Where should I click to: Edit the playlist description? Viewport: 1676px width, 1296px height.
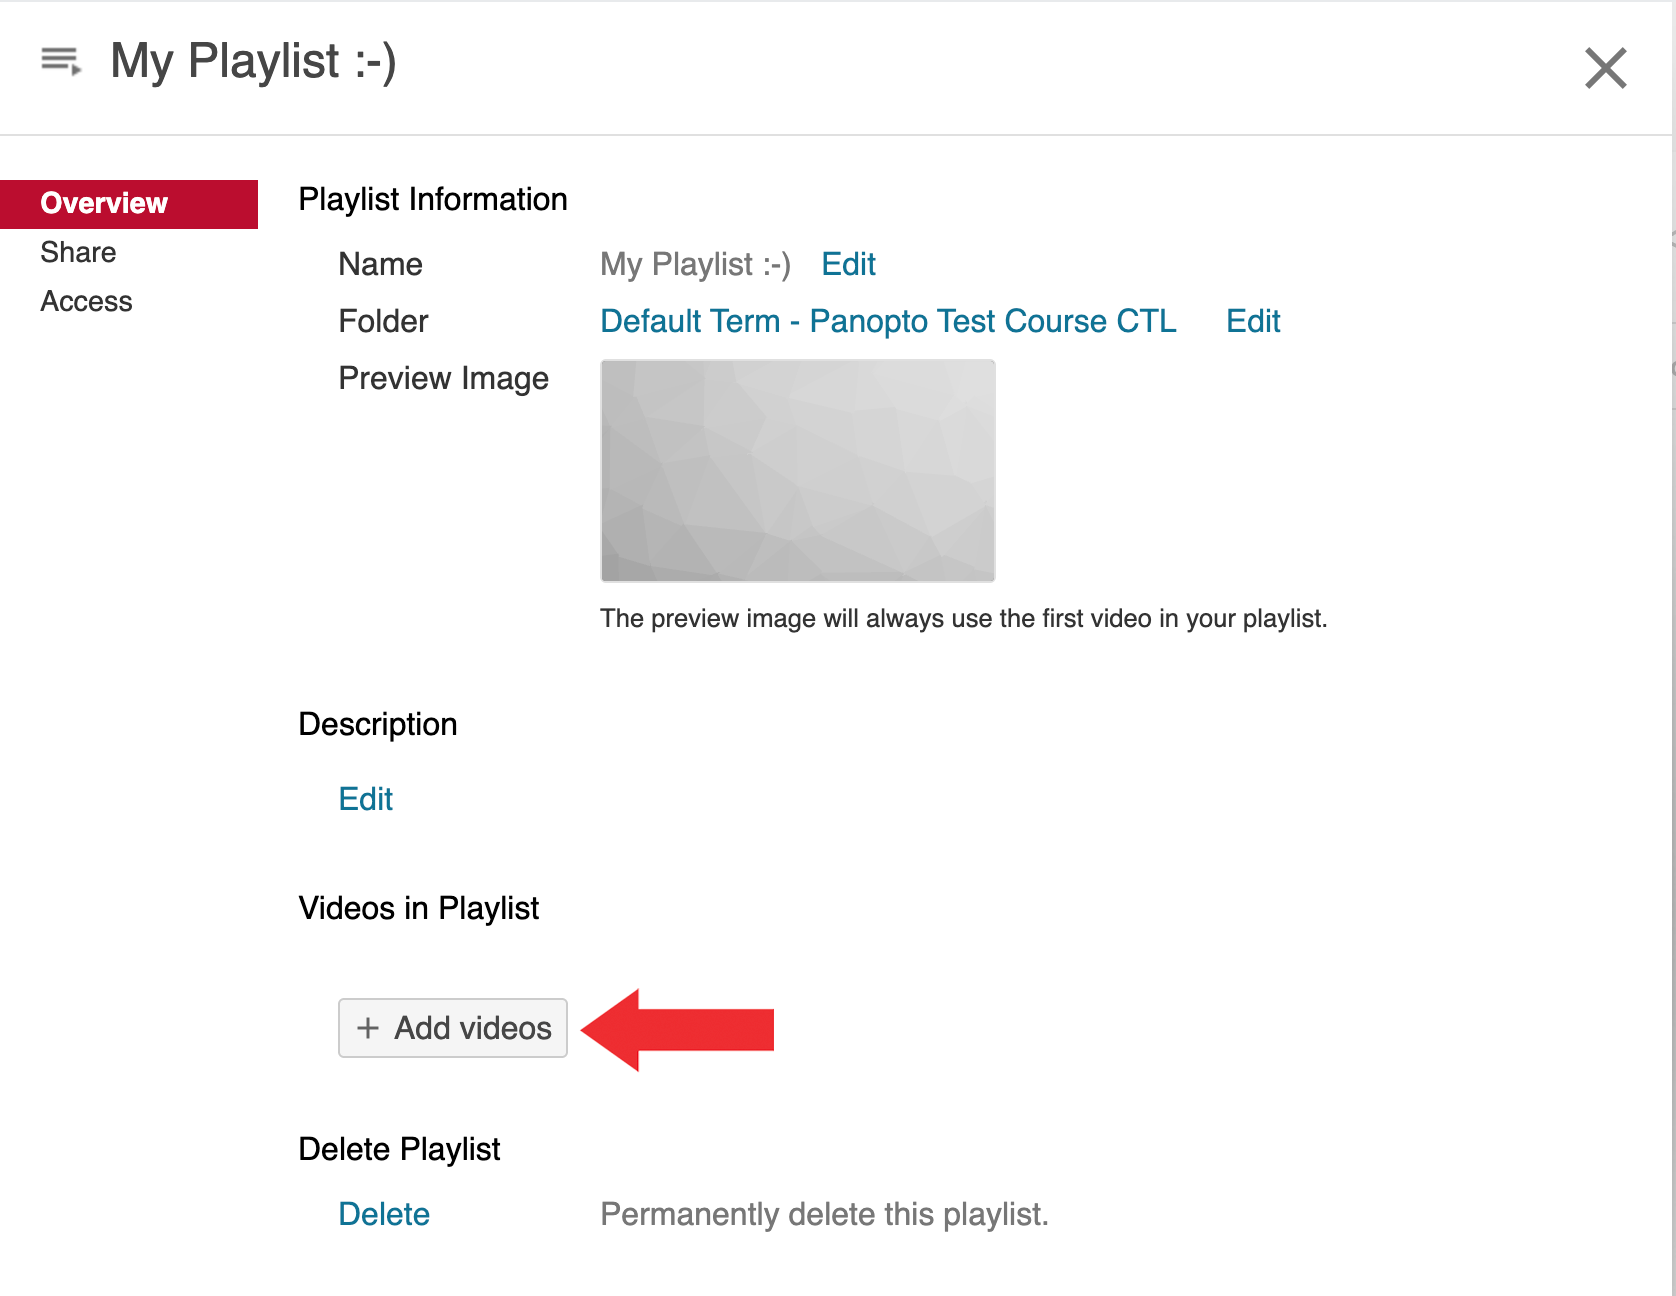(x=366, y=799)
